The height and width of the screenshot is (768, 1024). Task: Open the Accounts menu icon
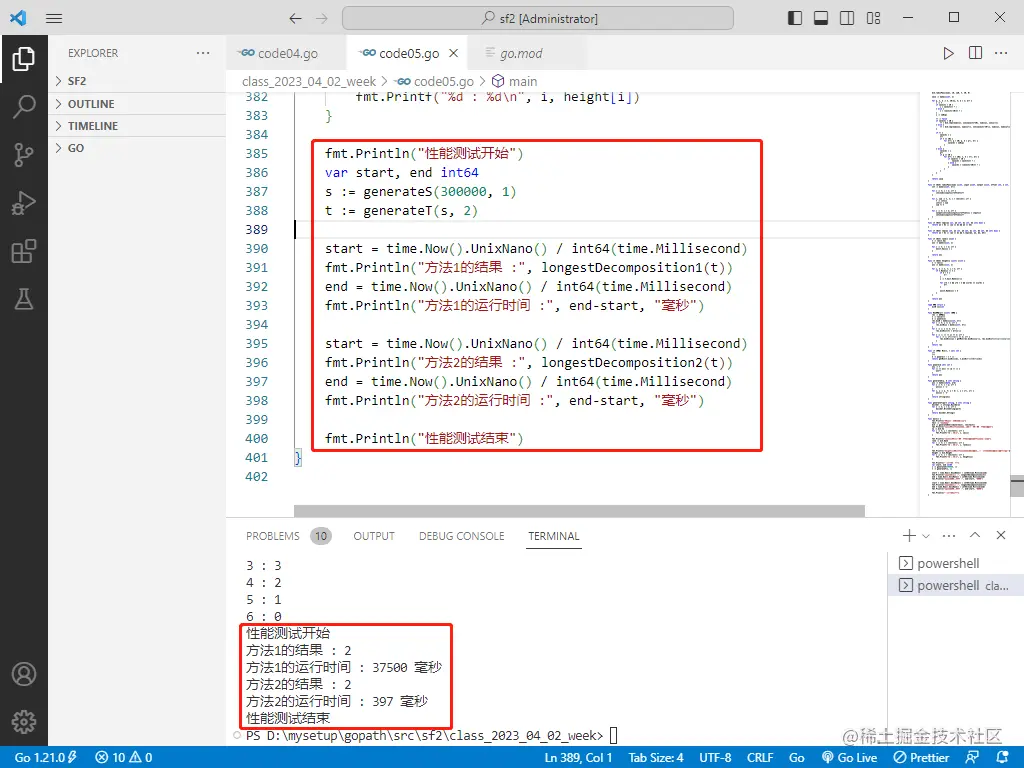coord(24,674)
